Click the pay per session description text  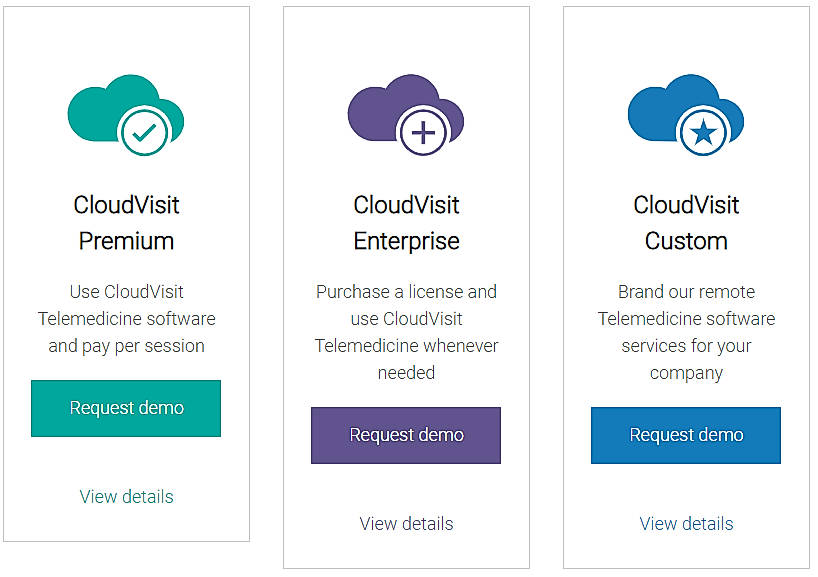click(126, 318)
